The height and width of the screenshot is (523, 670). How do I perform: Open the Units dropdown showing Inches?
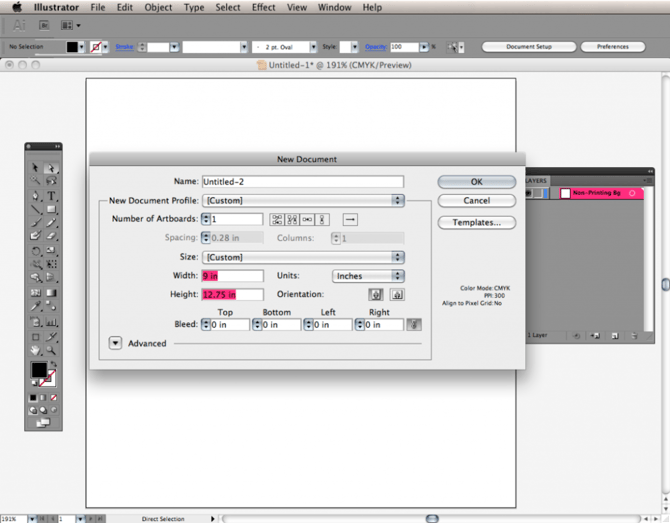(368, 276)
